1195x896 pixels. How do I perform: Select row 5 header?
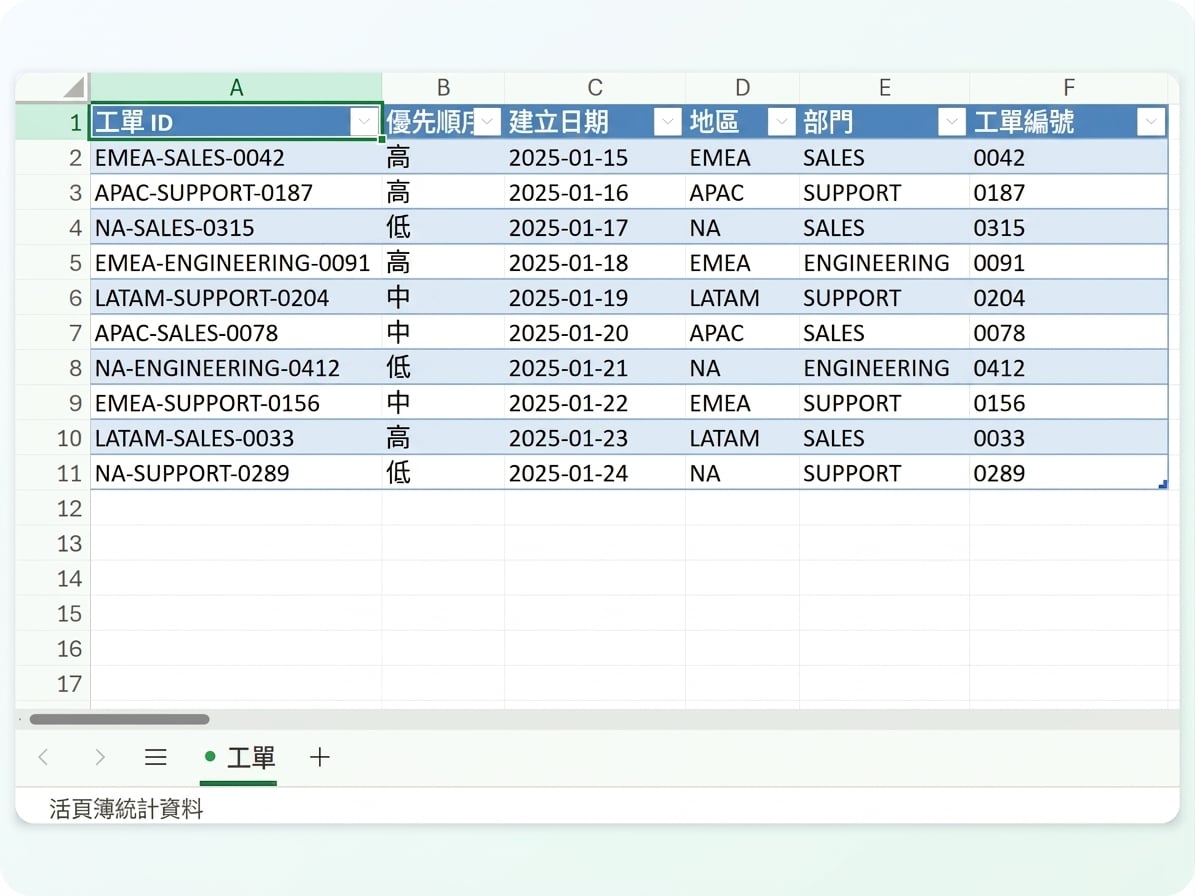click(x=53, y=263)
